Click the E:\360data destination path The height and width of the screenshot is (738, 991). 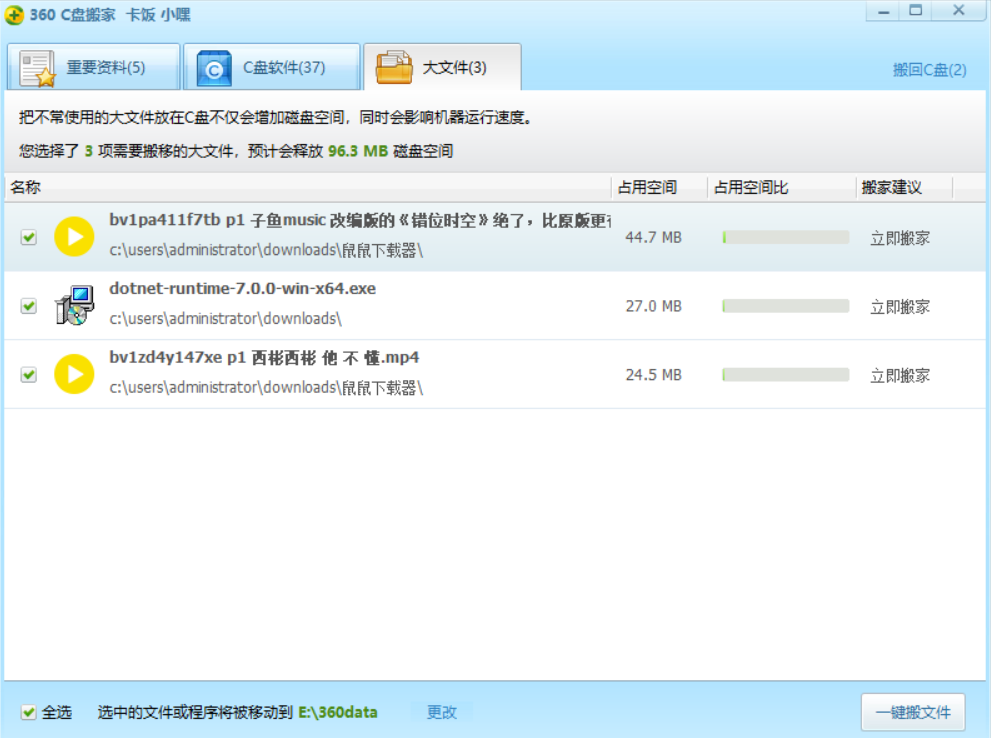pyautogui.click(x=337, y=712)
